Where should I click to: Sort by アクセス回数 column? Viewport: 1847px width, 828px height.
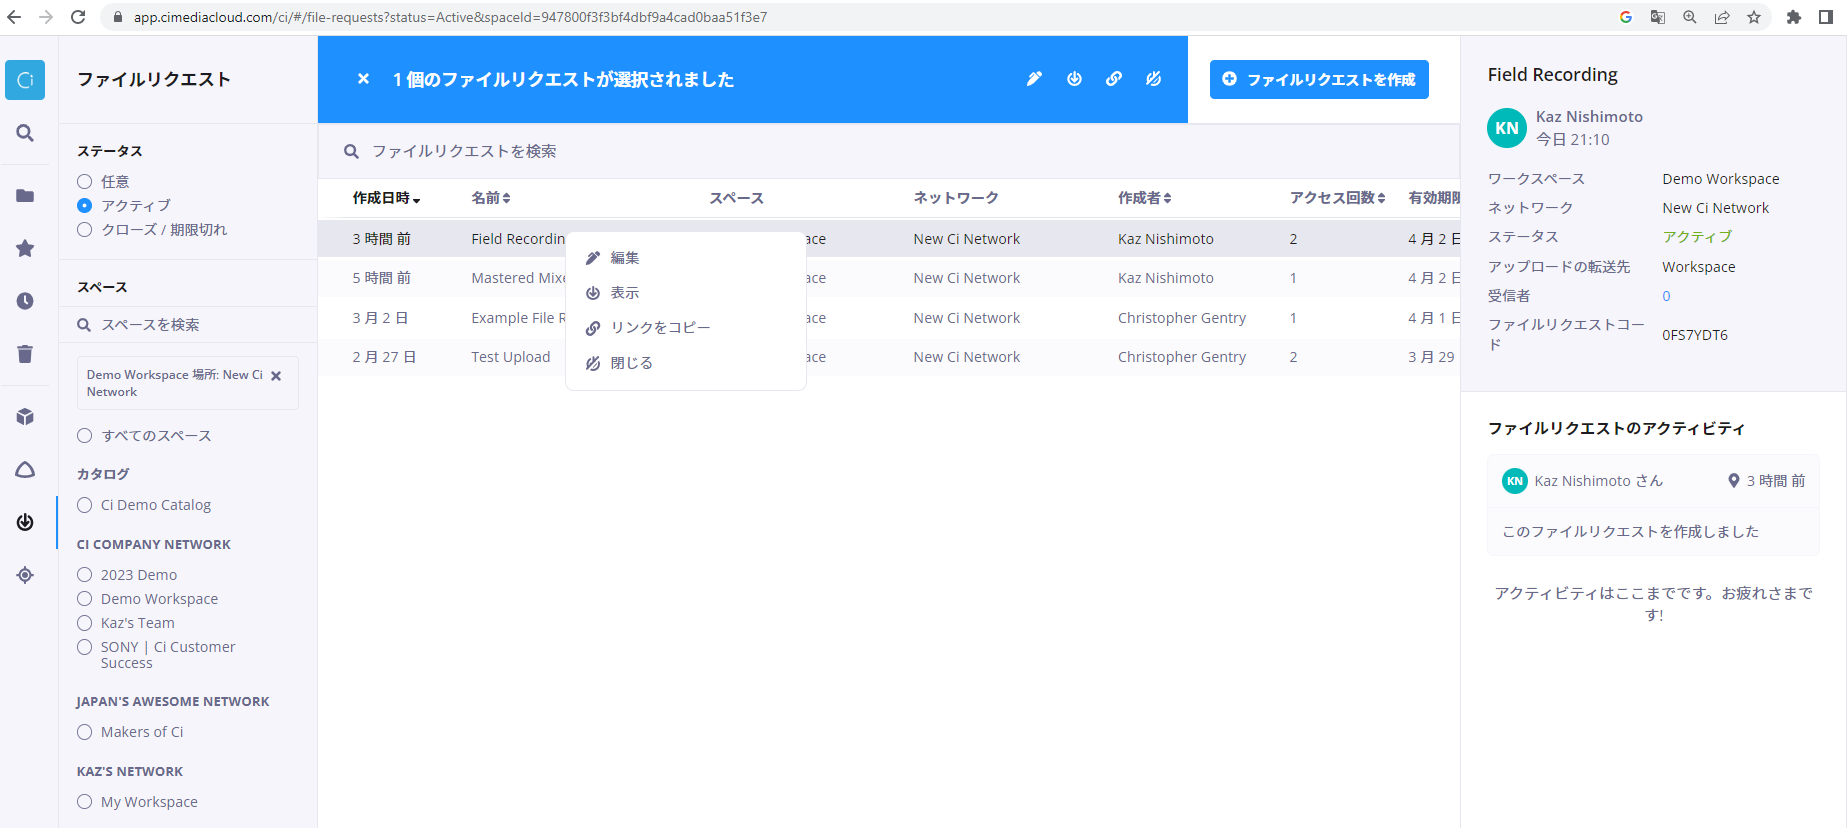1337,198
